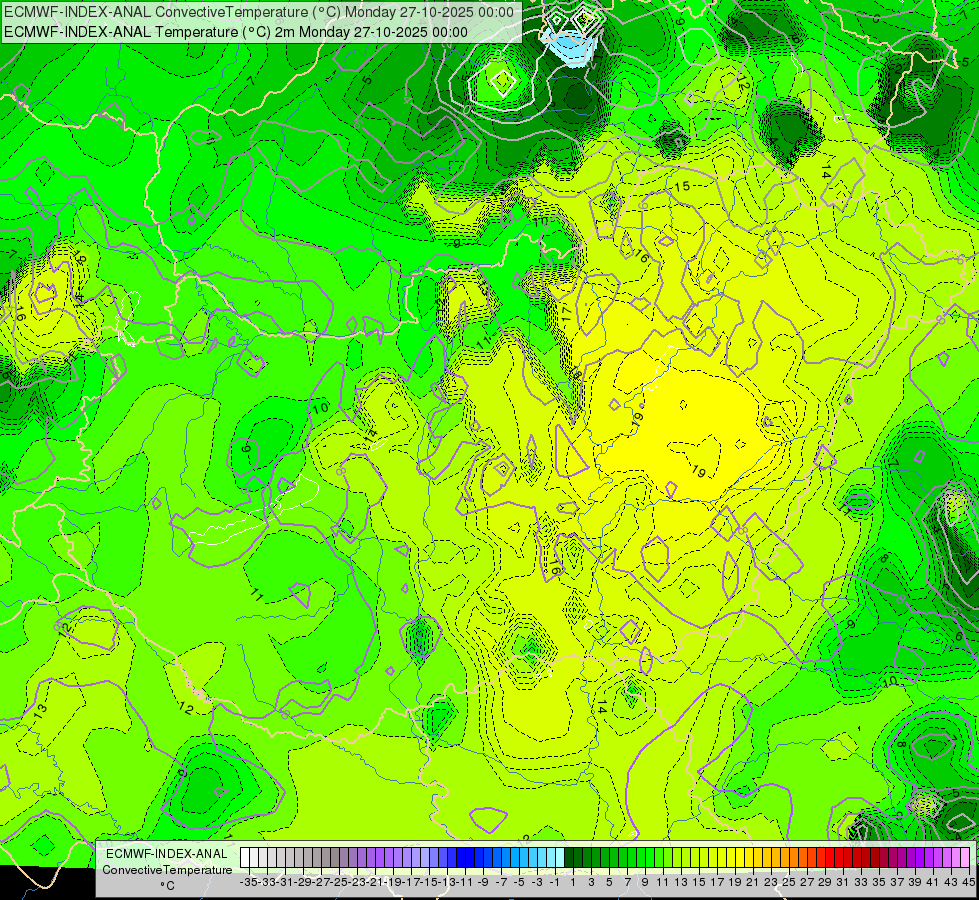Click the ConvectiveTemperature title line at top
This screenshot has height=900, width=979.
point(259,12)
